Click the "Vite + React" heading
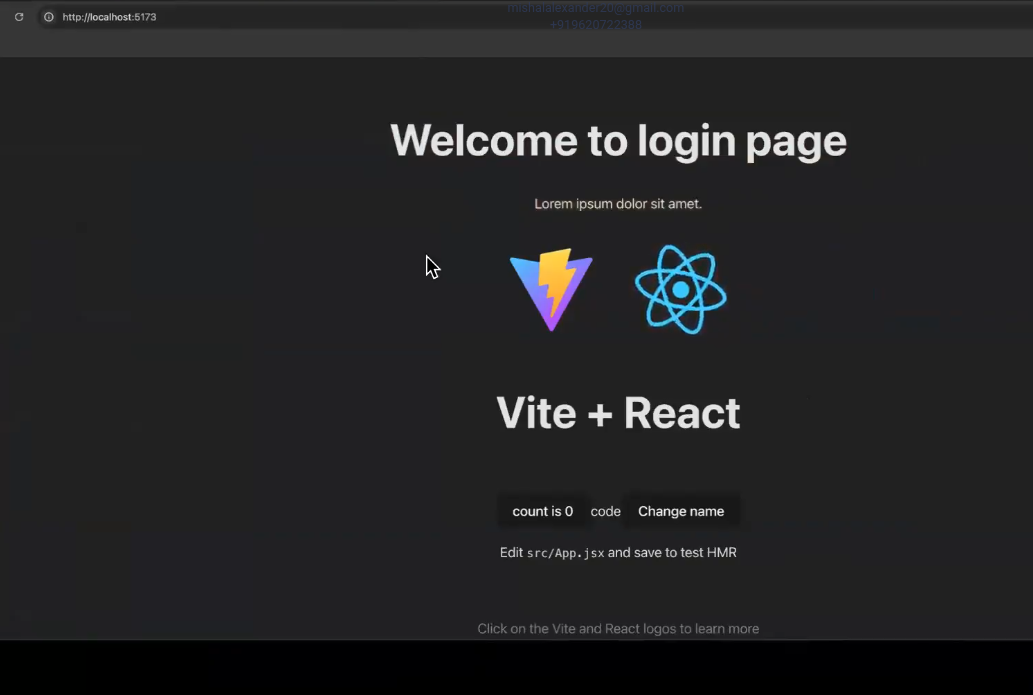 [x=618, y=413]
